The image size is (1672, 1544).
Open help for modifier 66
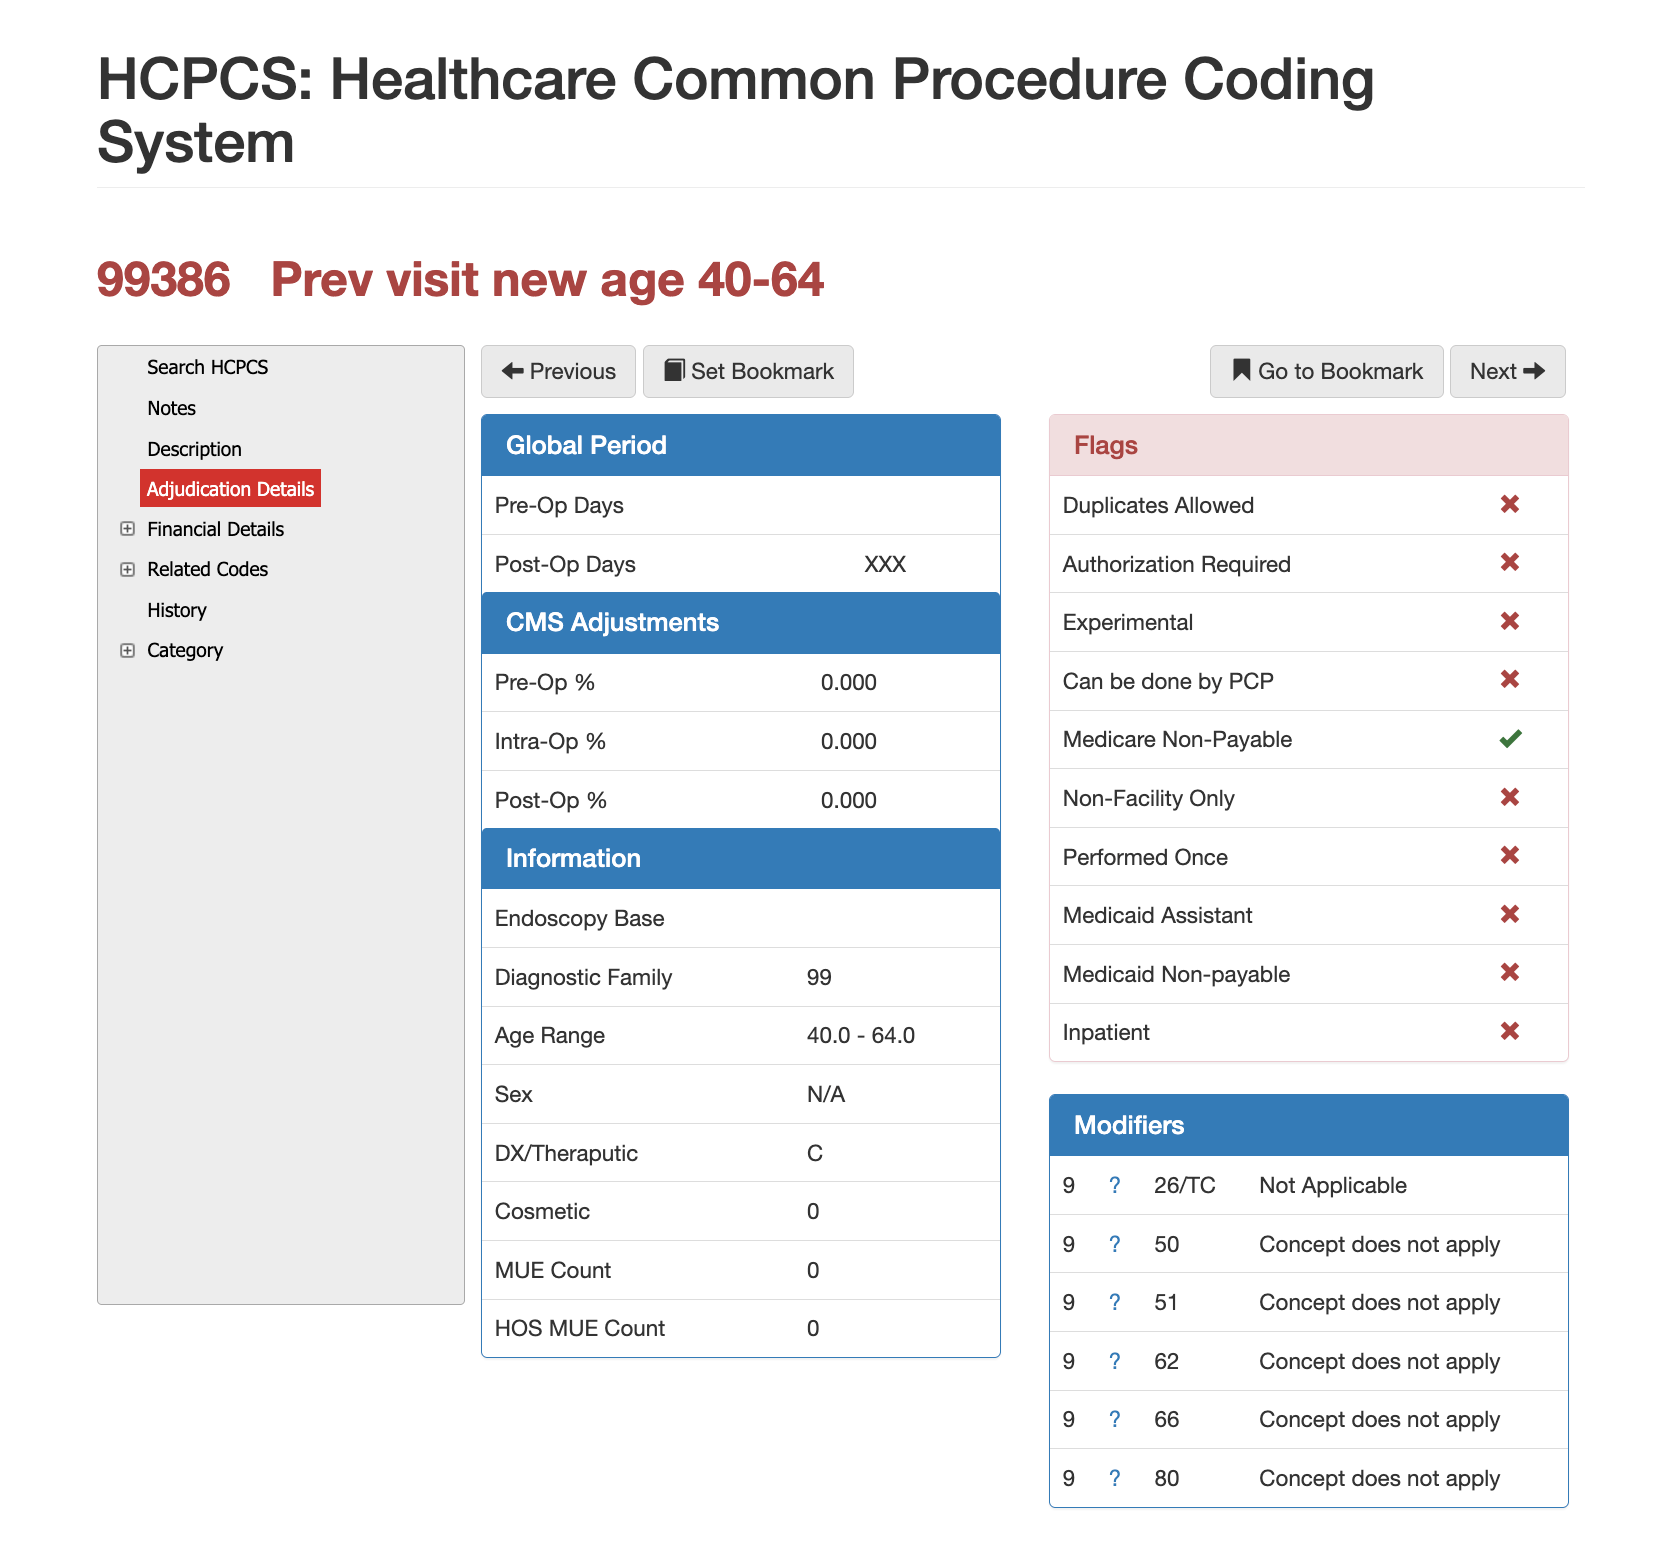click(x=1114, y=1420)
